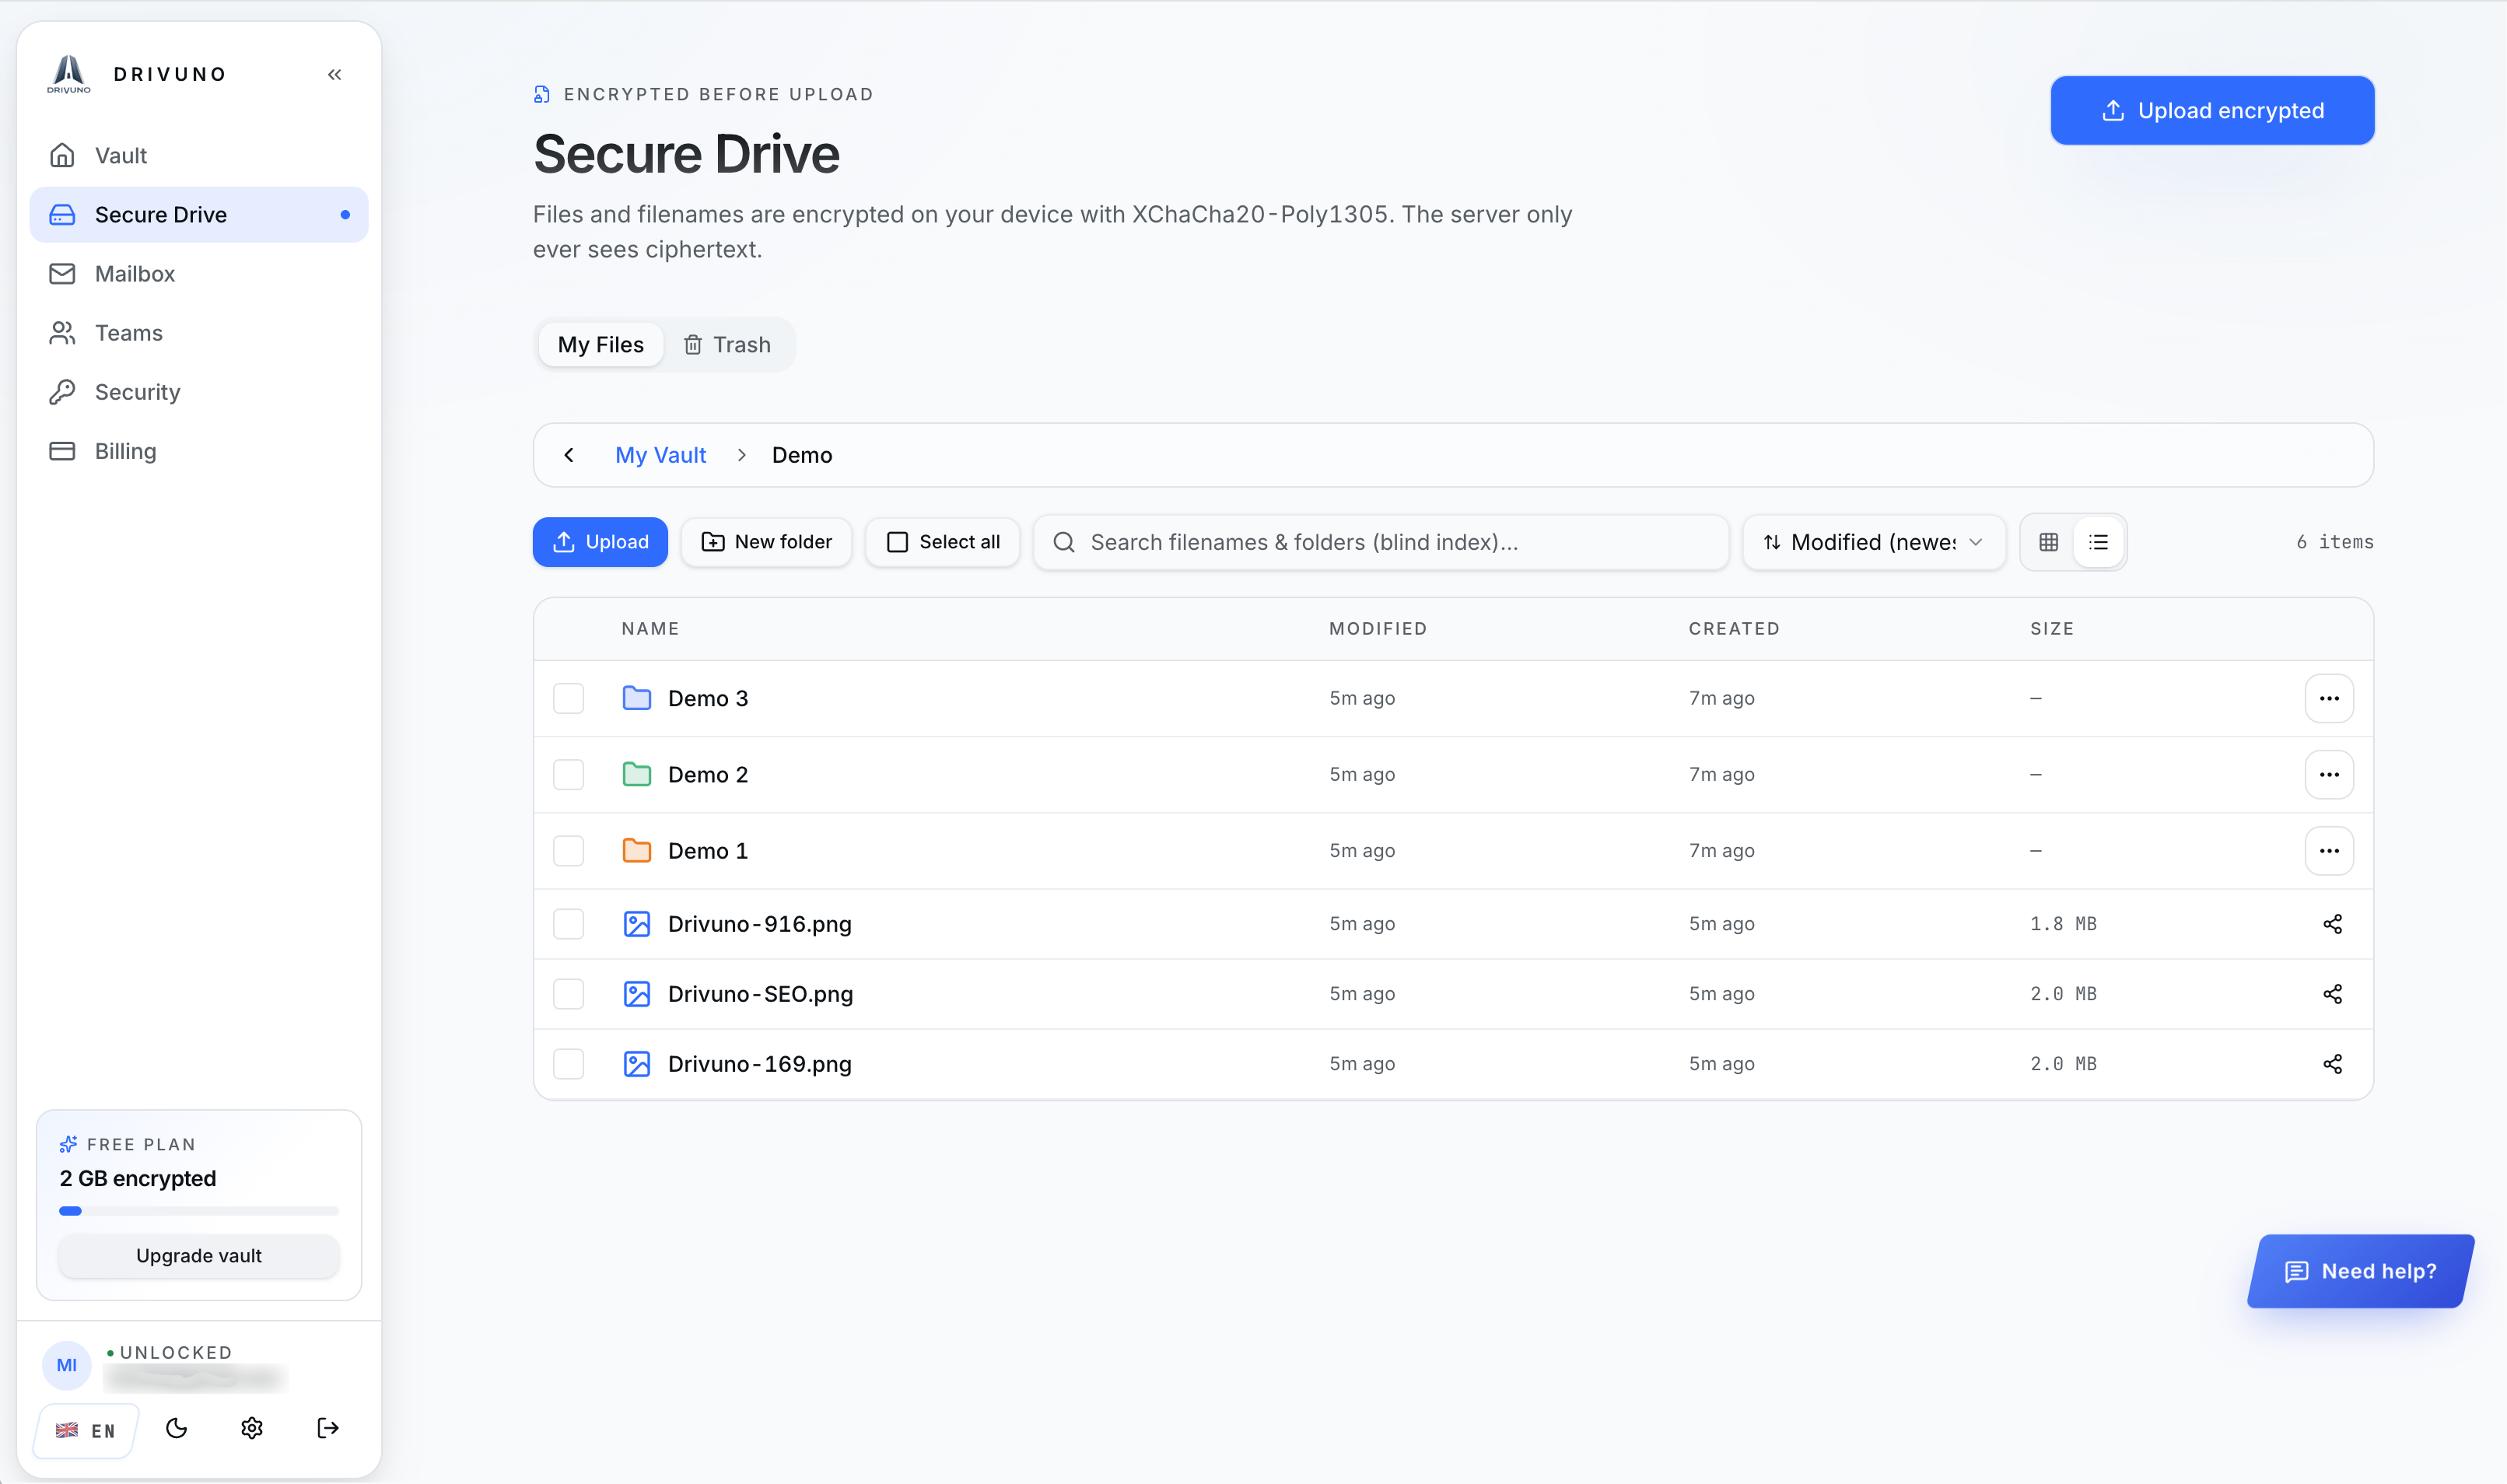
Task: Check the box for Demo 2
Action: [x=569, y=775]
